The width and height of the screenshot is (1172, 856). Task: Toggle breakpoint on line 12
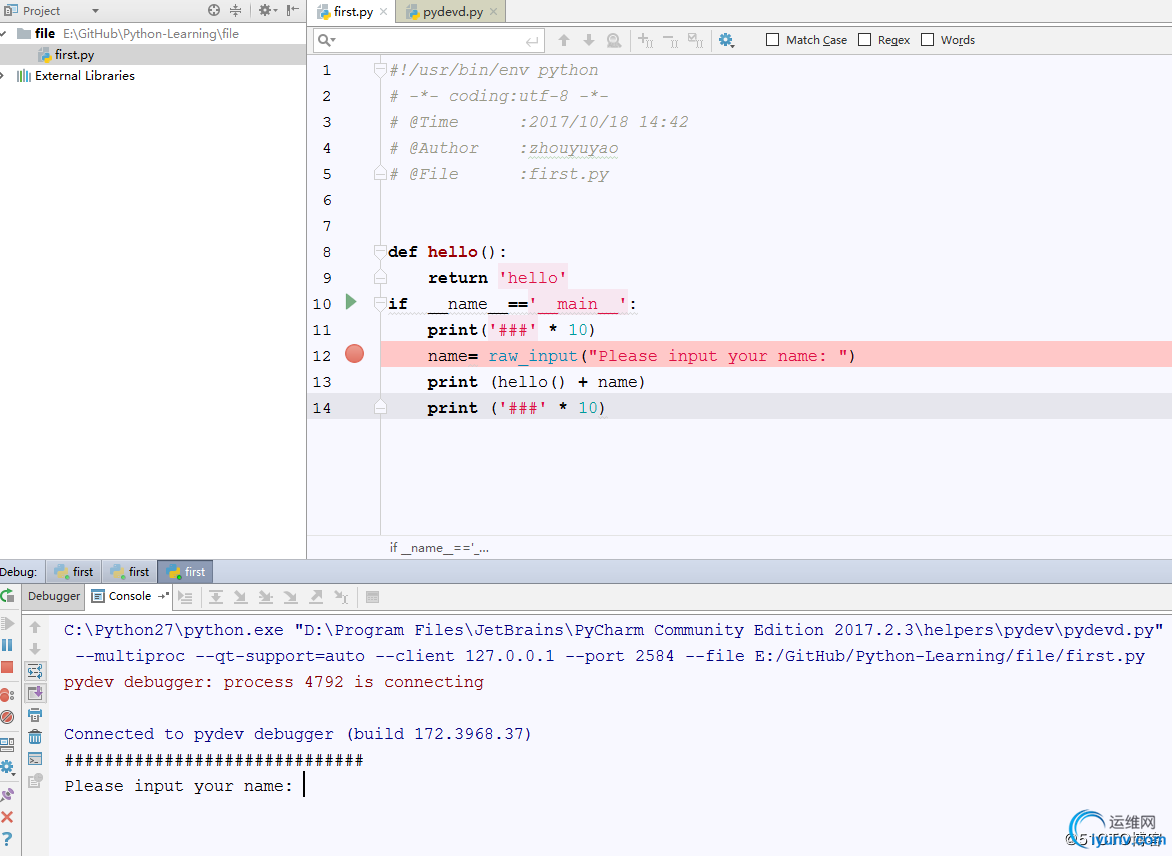(x=354, y=354)
